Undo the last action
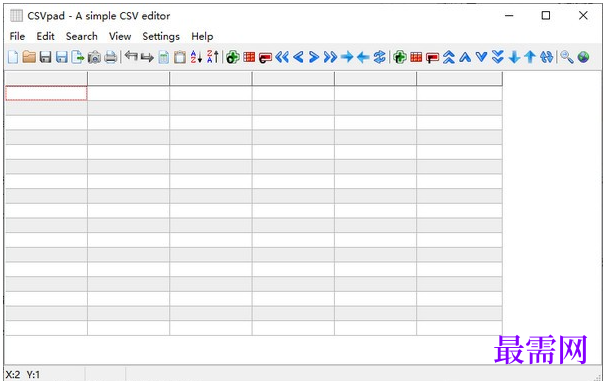 [131, 56]
